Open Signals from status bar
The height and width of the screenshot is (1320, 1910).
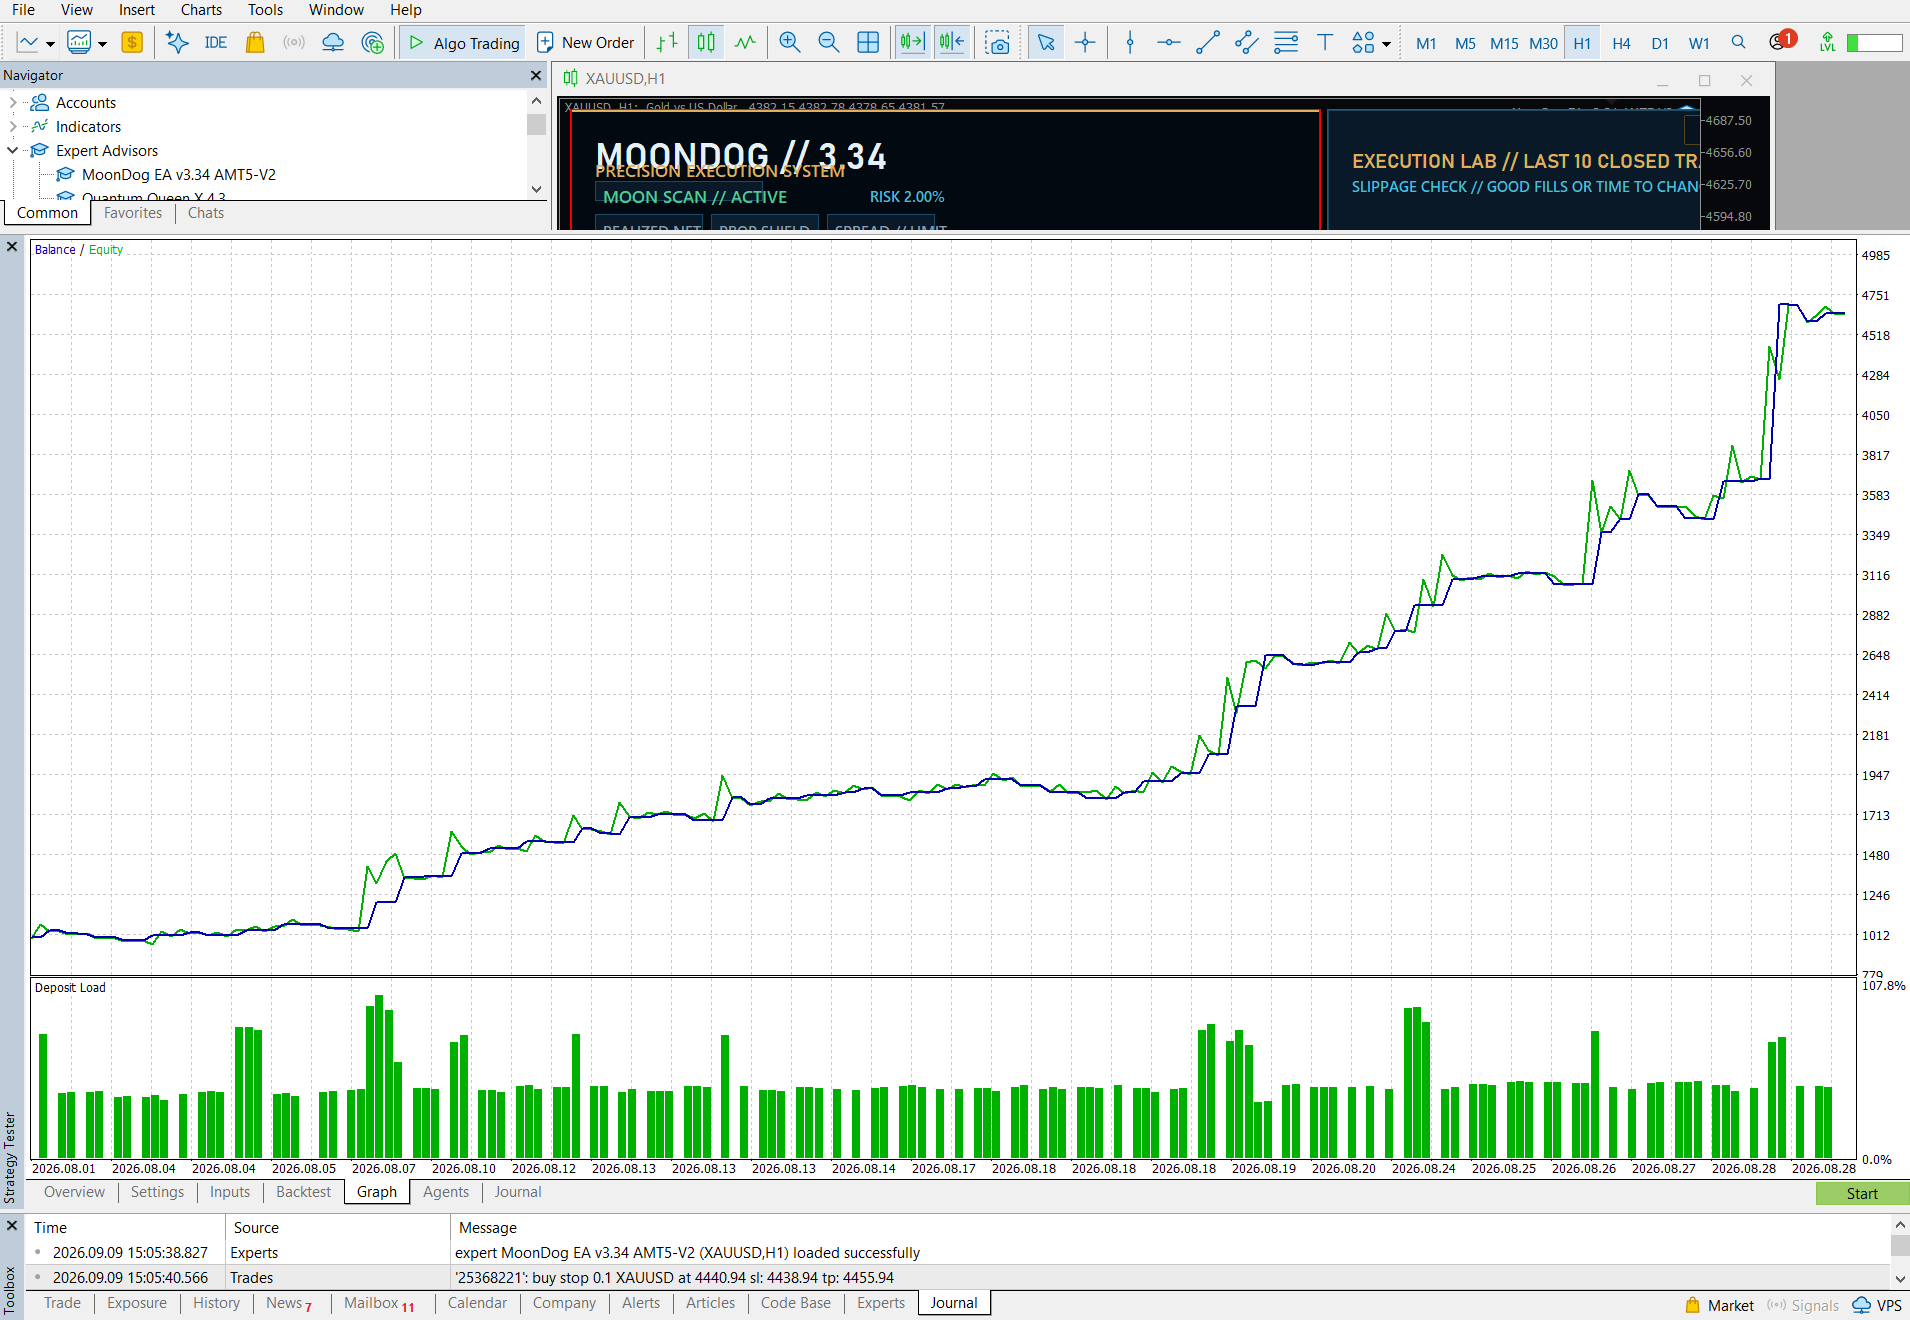coord(1803,1305)
